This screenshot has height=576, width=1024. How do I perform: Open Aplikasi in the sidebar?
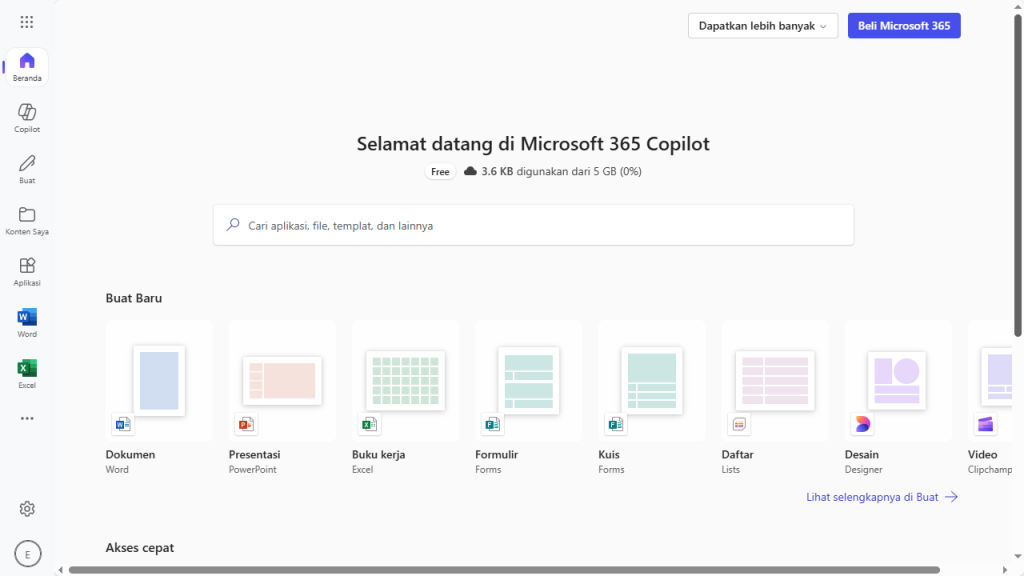coord(27,270)
